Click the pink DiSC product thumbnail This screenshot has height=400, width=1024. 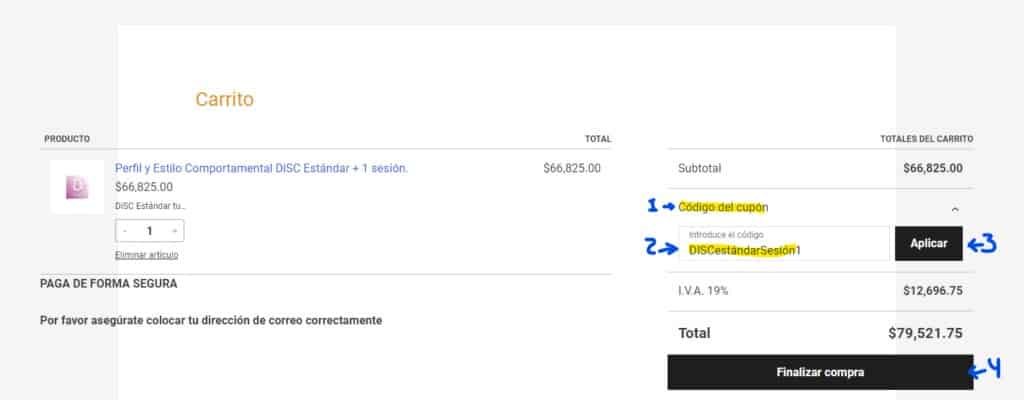coord(77,187)
